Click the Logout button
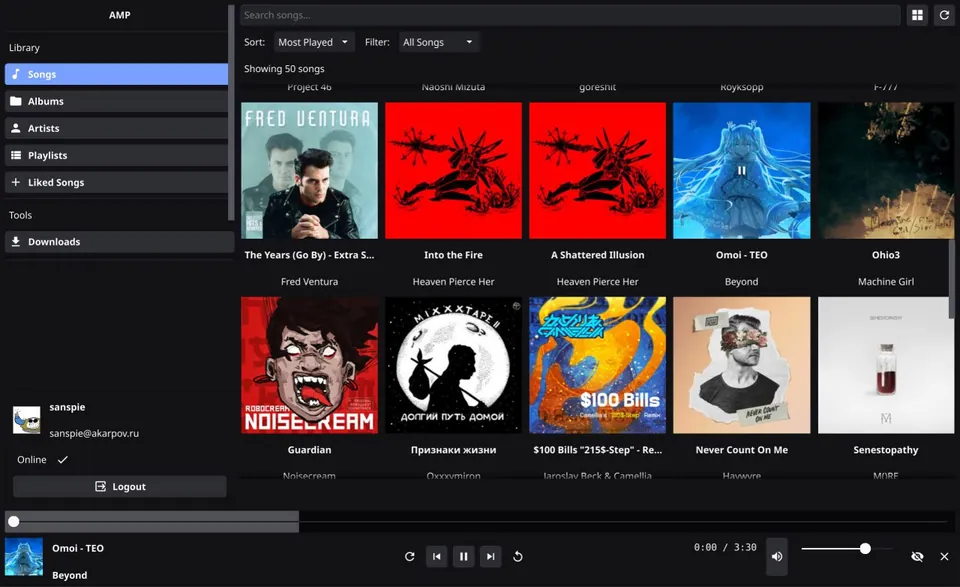This screenshot has width=960, height=587. tap(119, 487)
